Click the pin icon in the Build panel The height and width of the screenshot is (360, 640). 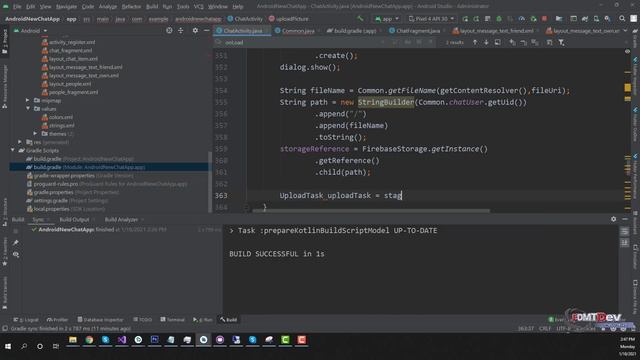[x=16, y=243]
